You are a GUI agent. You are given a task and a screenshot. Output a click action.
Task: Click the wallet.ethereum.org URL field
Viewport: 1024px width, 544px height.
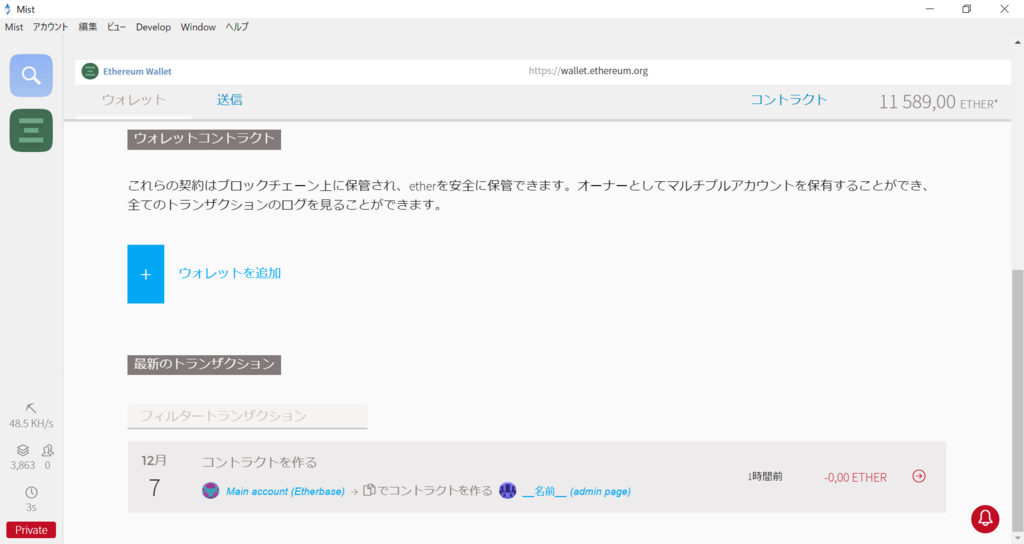pyautogui.click(x=588, y=71)
